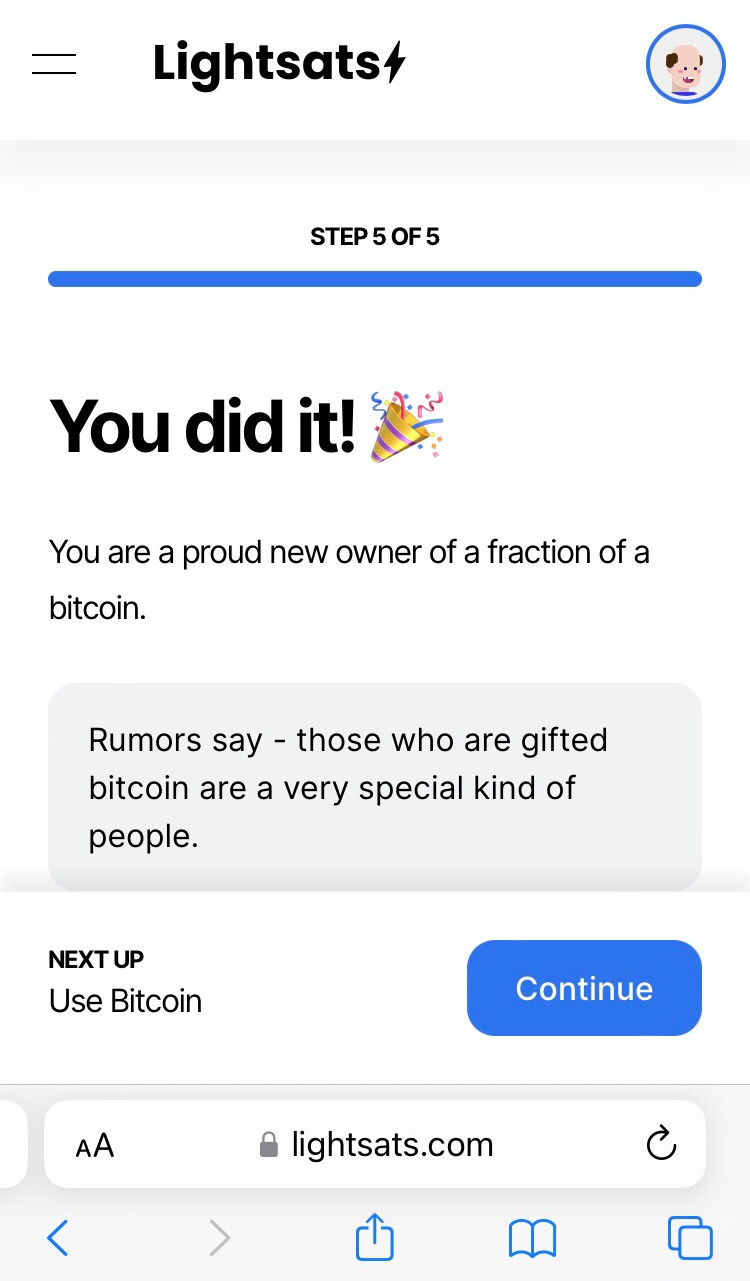Click the "Rumors say" gray quote box

(x=375, y=787)
